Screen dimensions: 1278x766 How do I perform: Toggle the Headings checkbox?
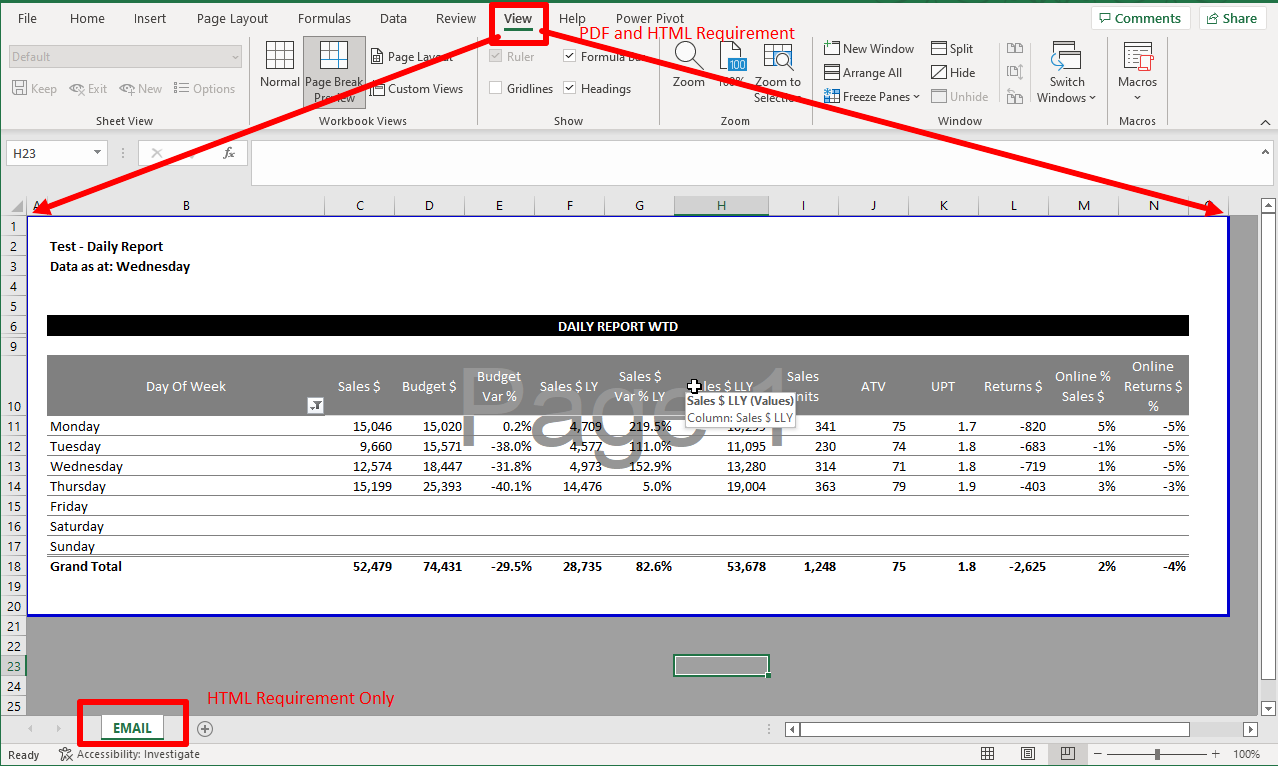[x=570, y=89]
